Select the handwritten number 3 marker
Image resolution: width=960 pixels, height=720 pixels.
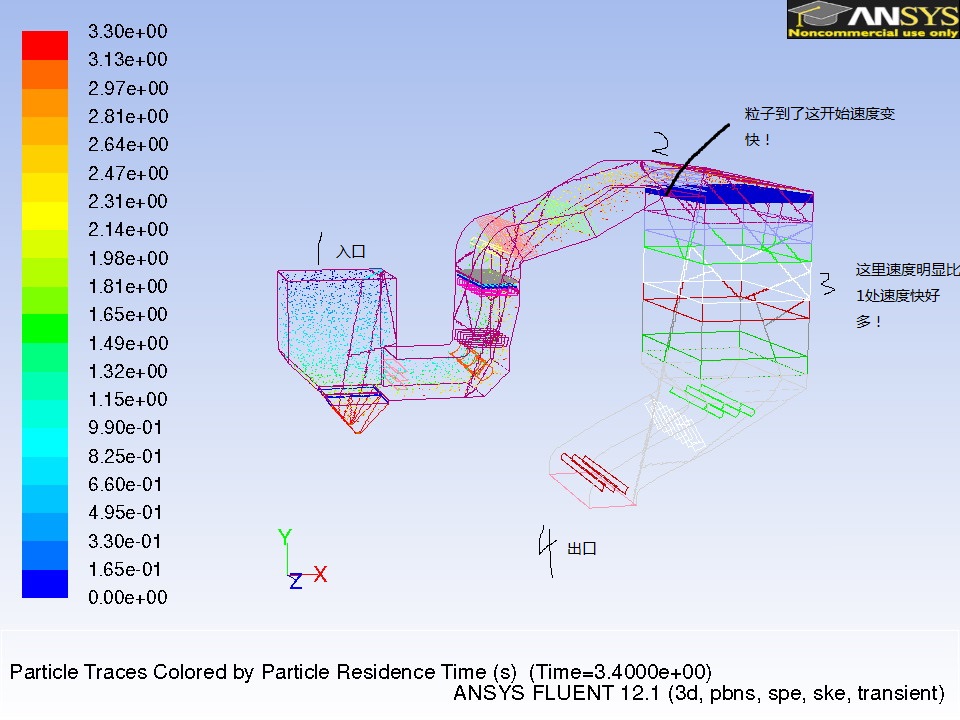click(826, 283)
